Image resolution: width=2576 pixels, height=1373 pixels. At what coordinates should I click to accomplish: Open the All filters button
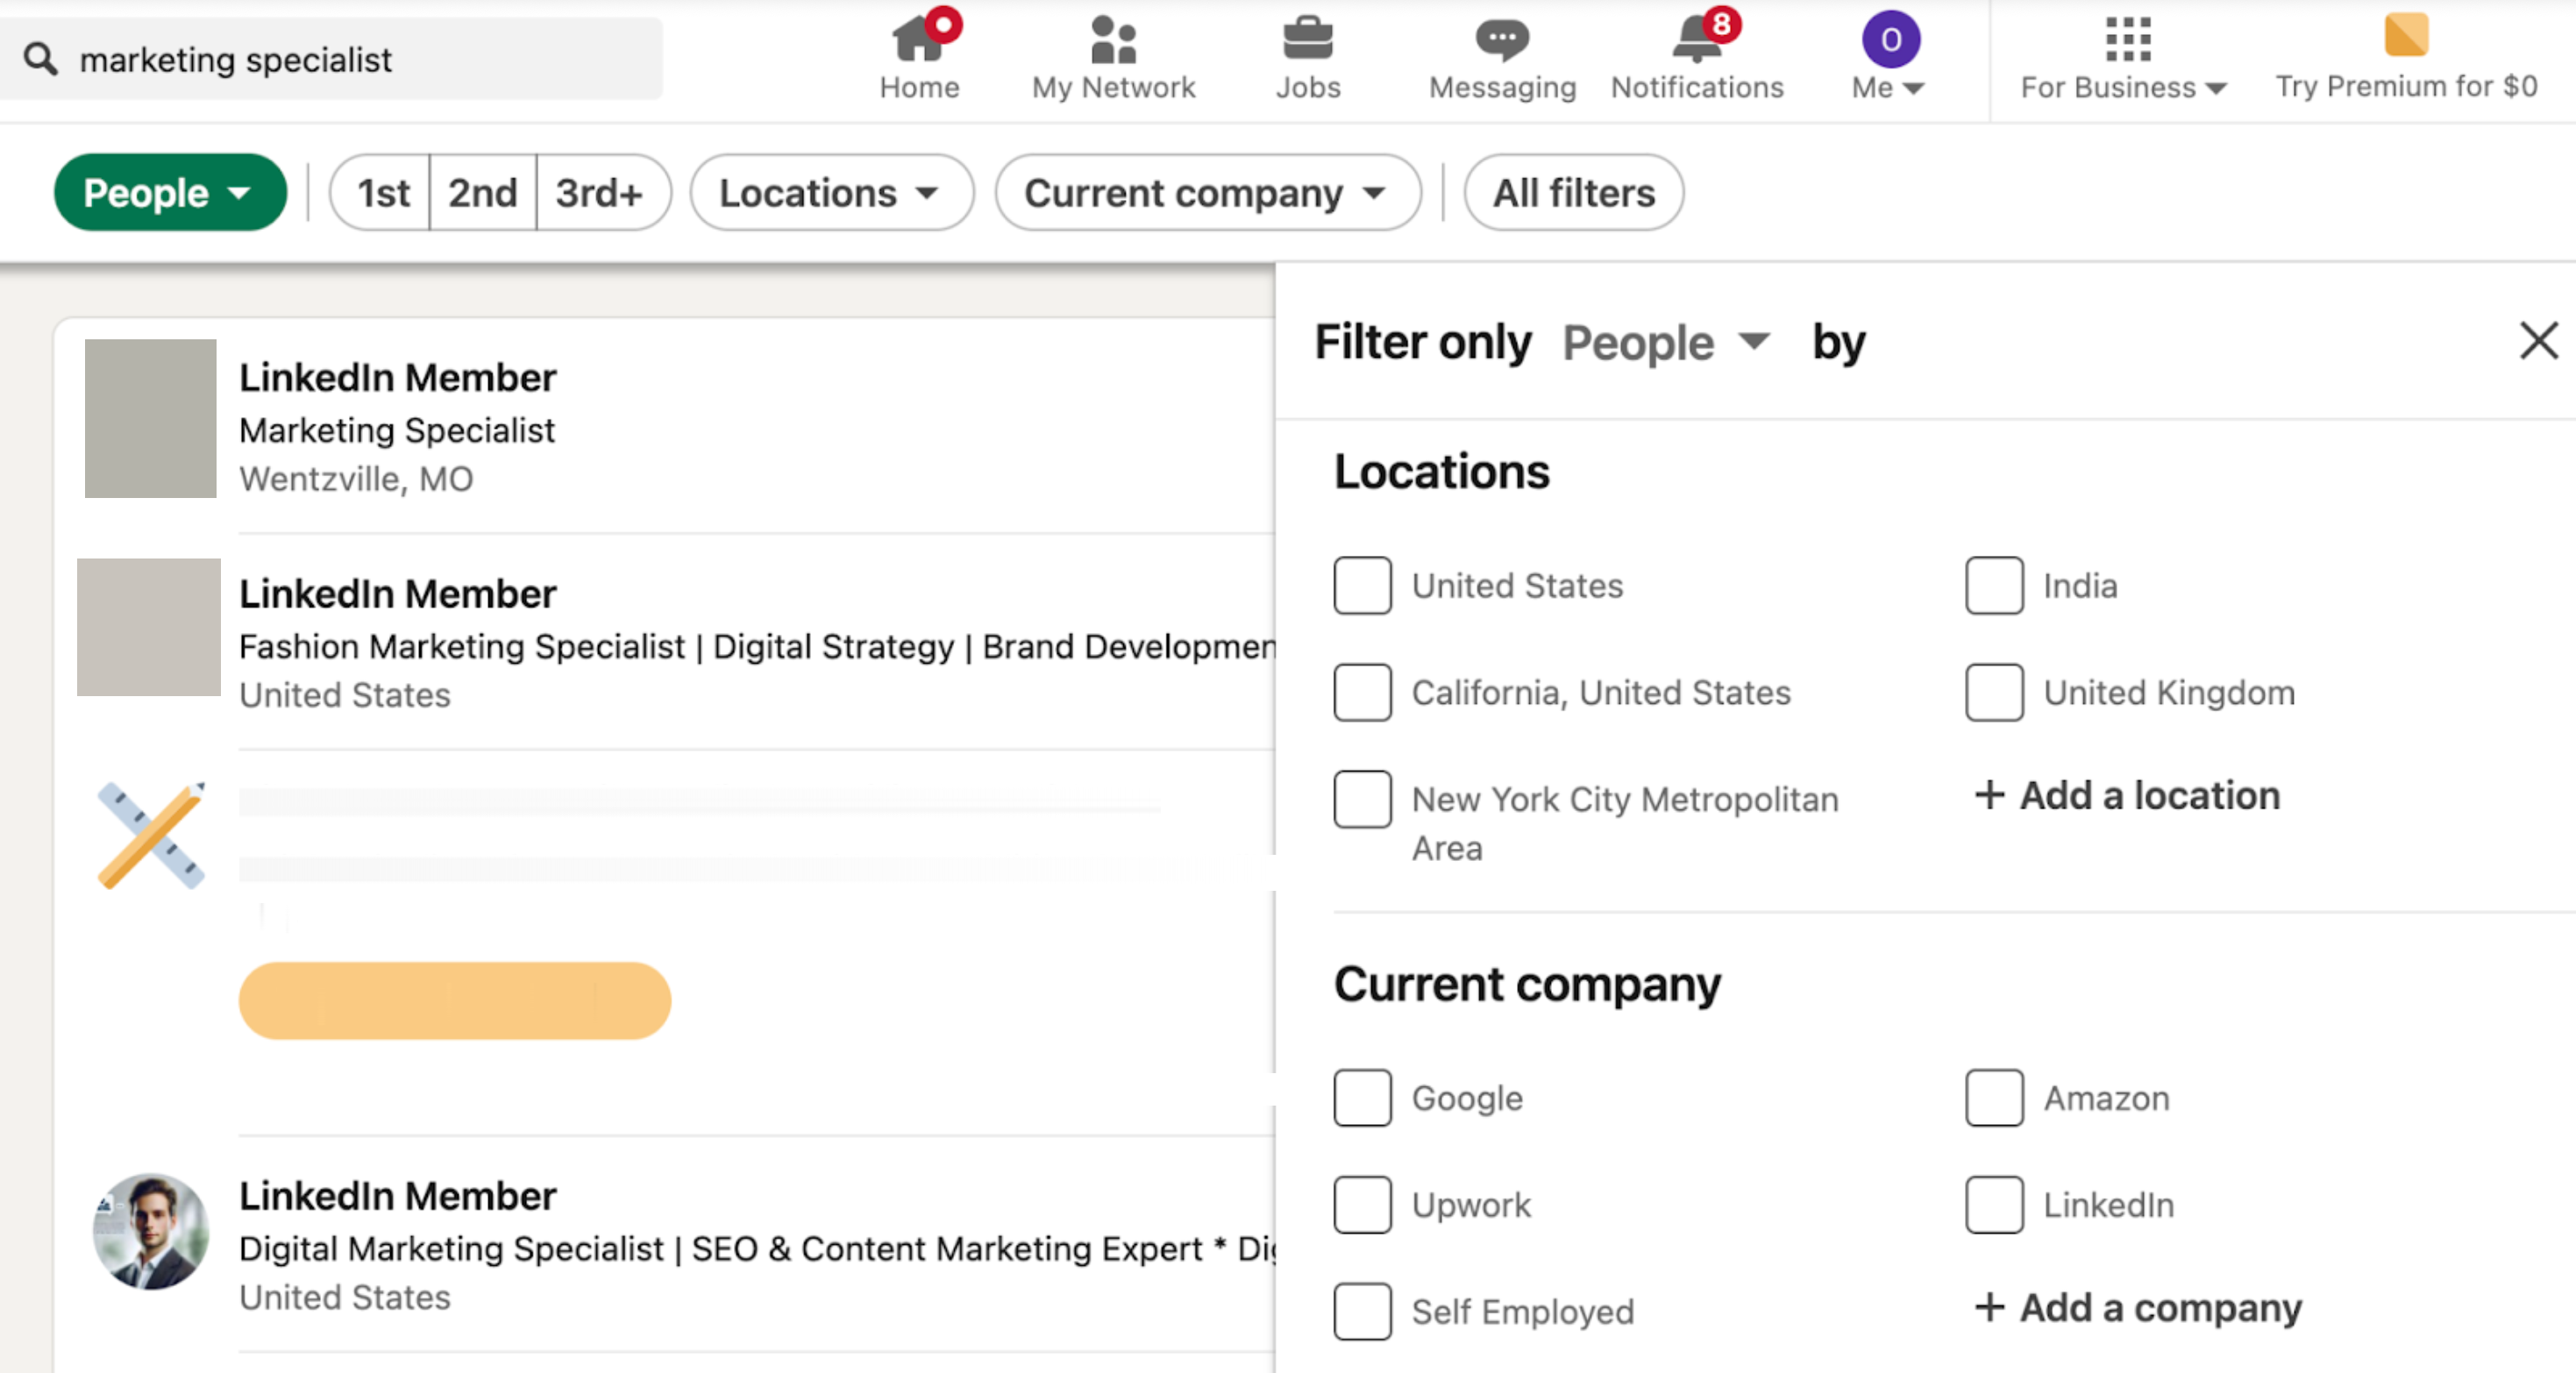click(x=1573, y=192)
